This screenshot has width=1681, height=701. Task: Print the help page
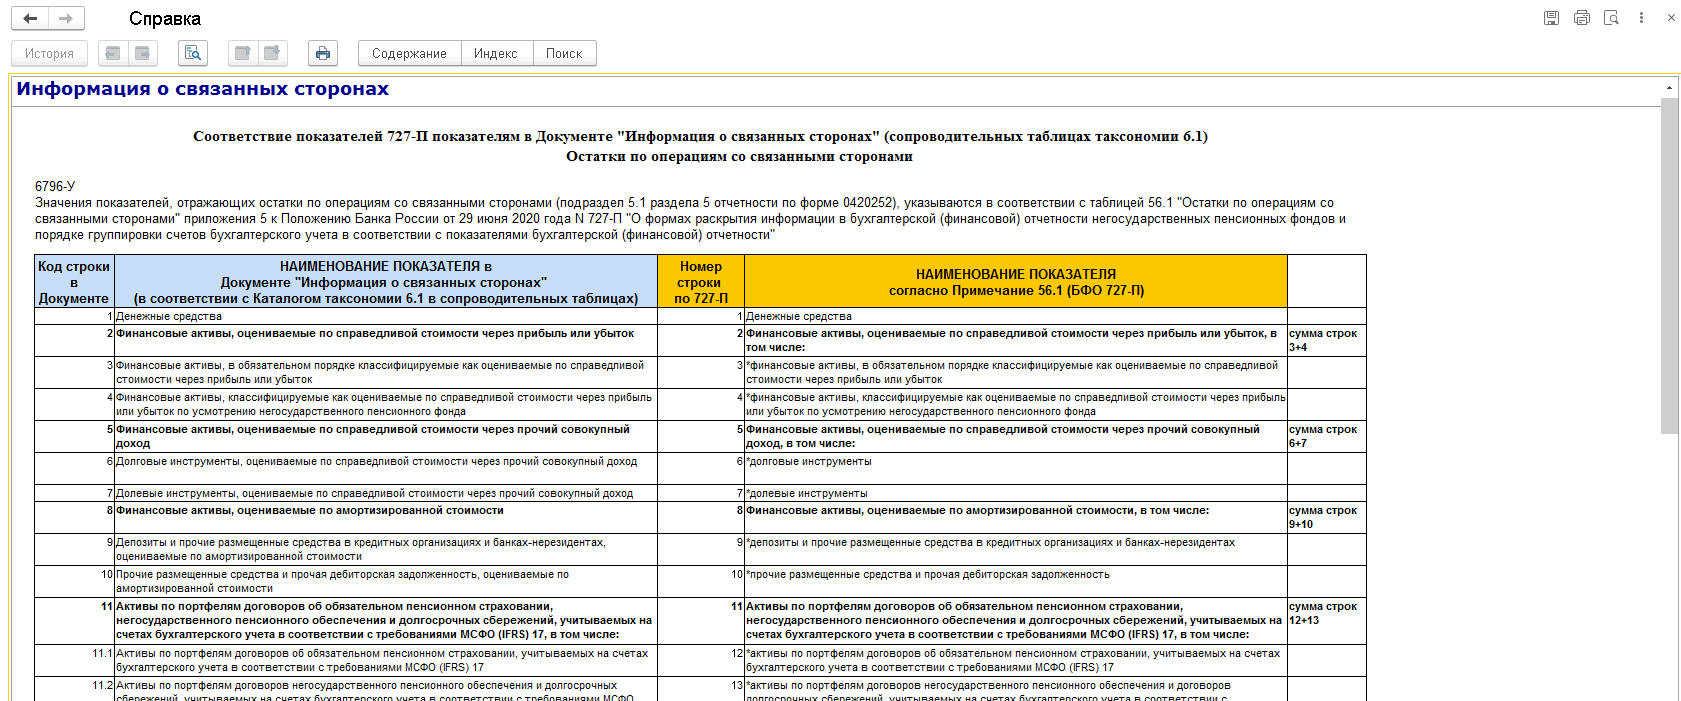pyautogui.click(x=322, y=53)
